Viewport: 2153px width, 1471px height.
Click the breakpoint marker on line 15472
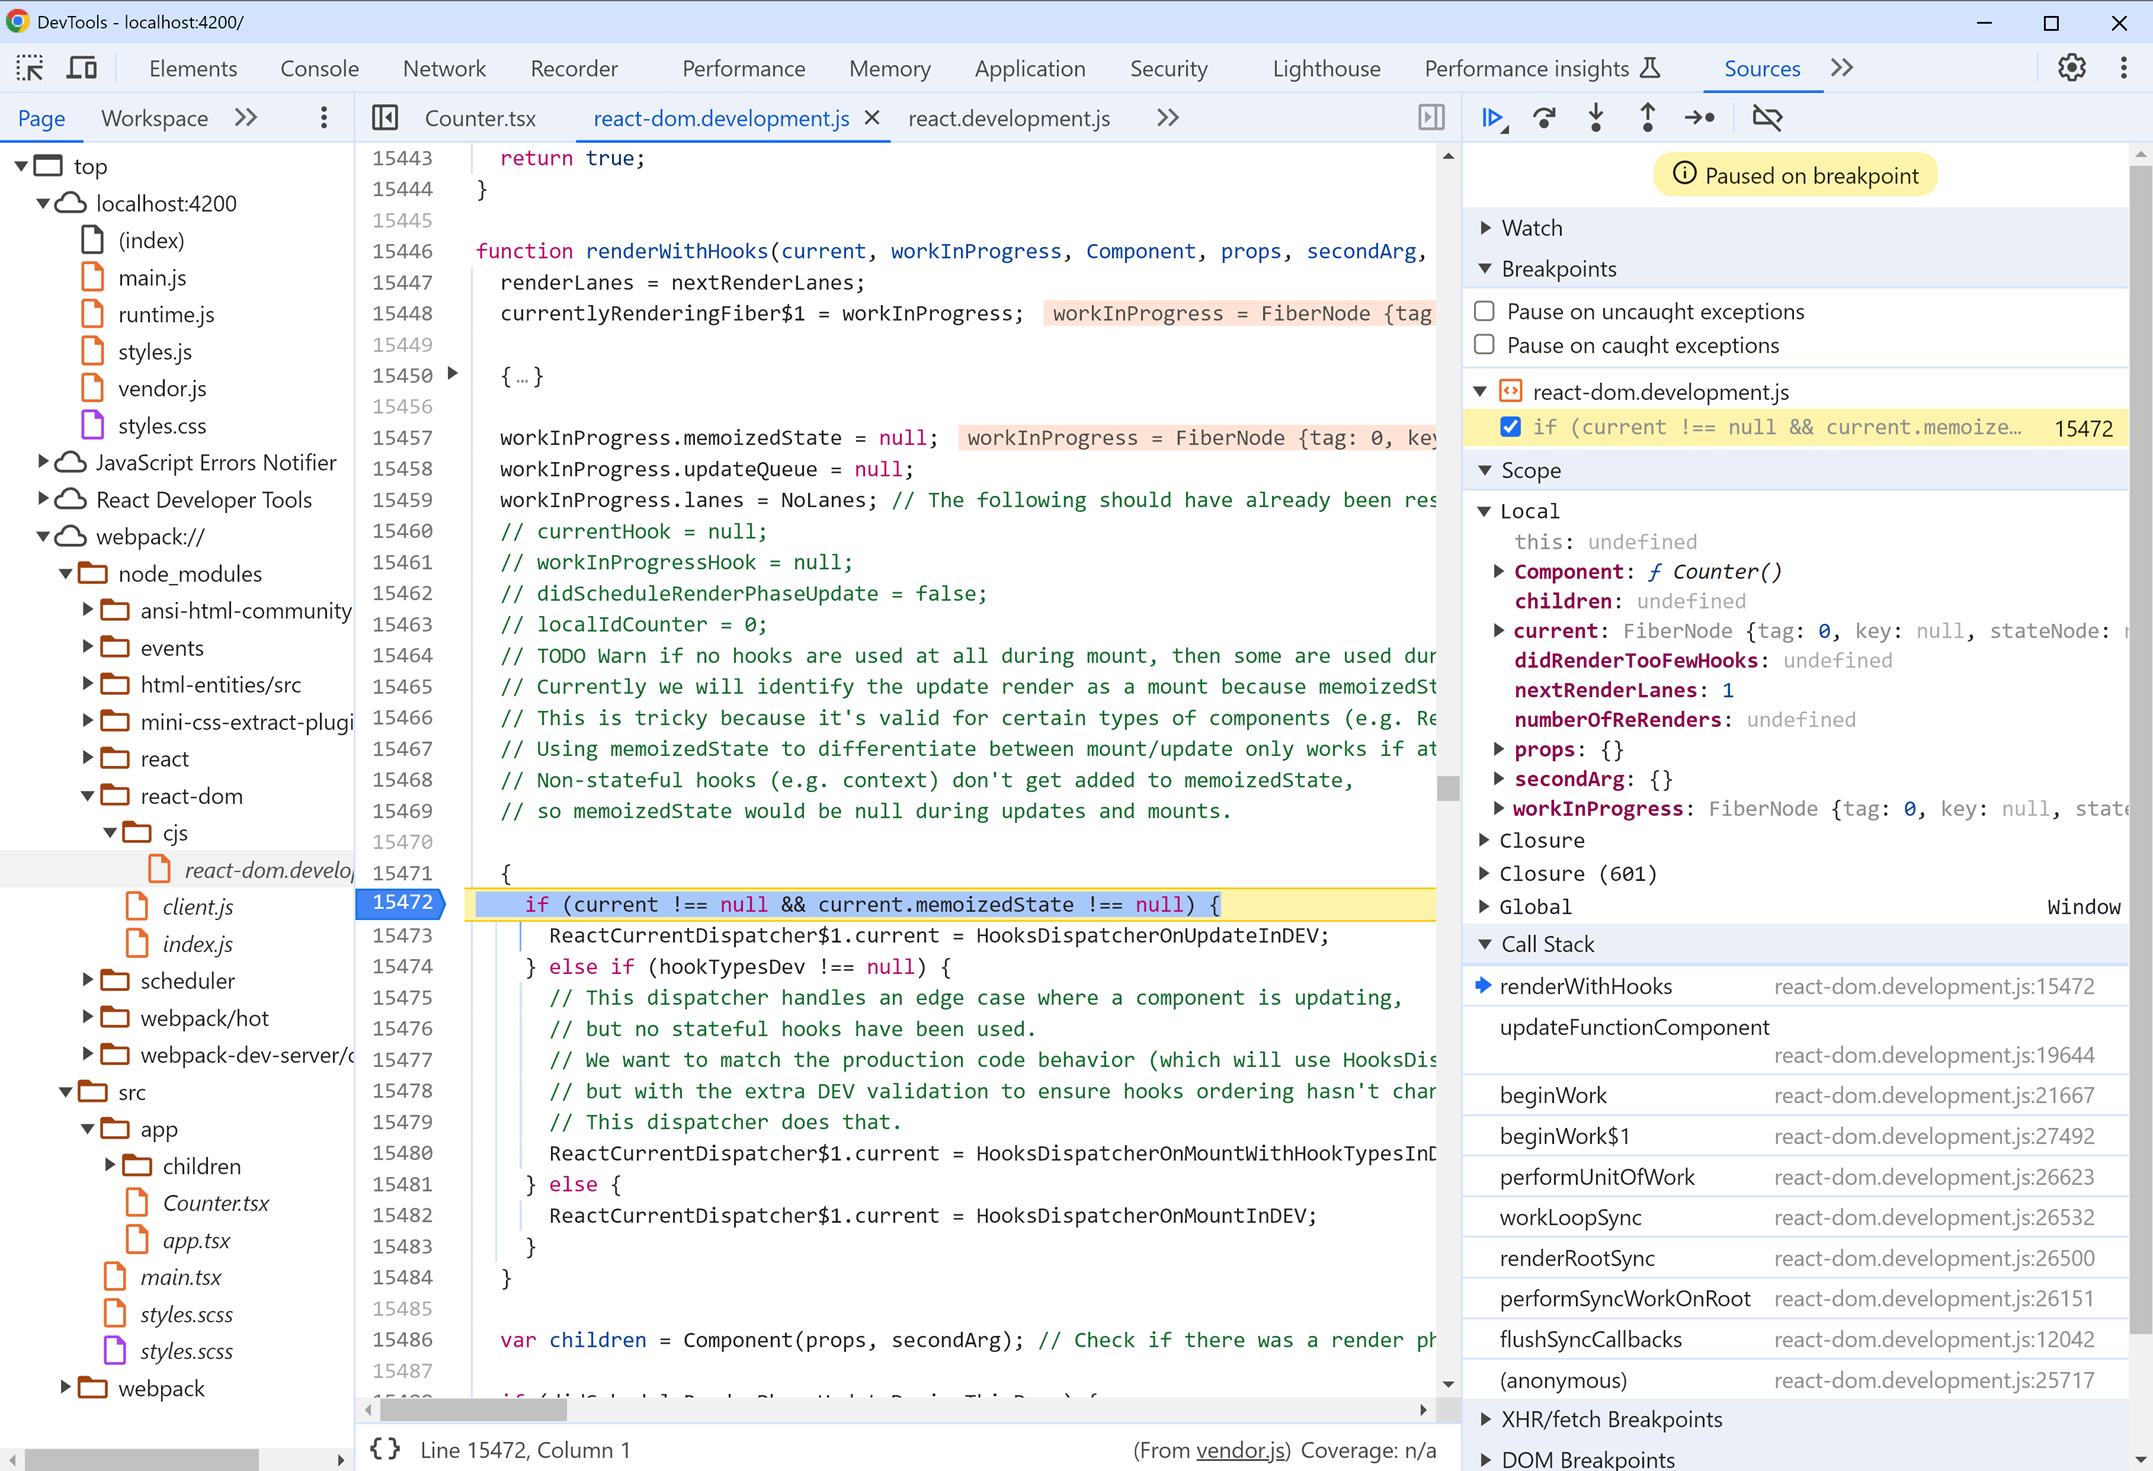pyautogui.click(x=401, y=903)
